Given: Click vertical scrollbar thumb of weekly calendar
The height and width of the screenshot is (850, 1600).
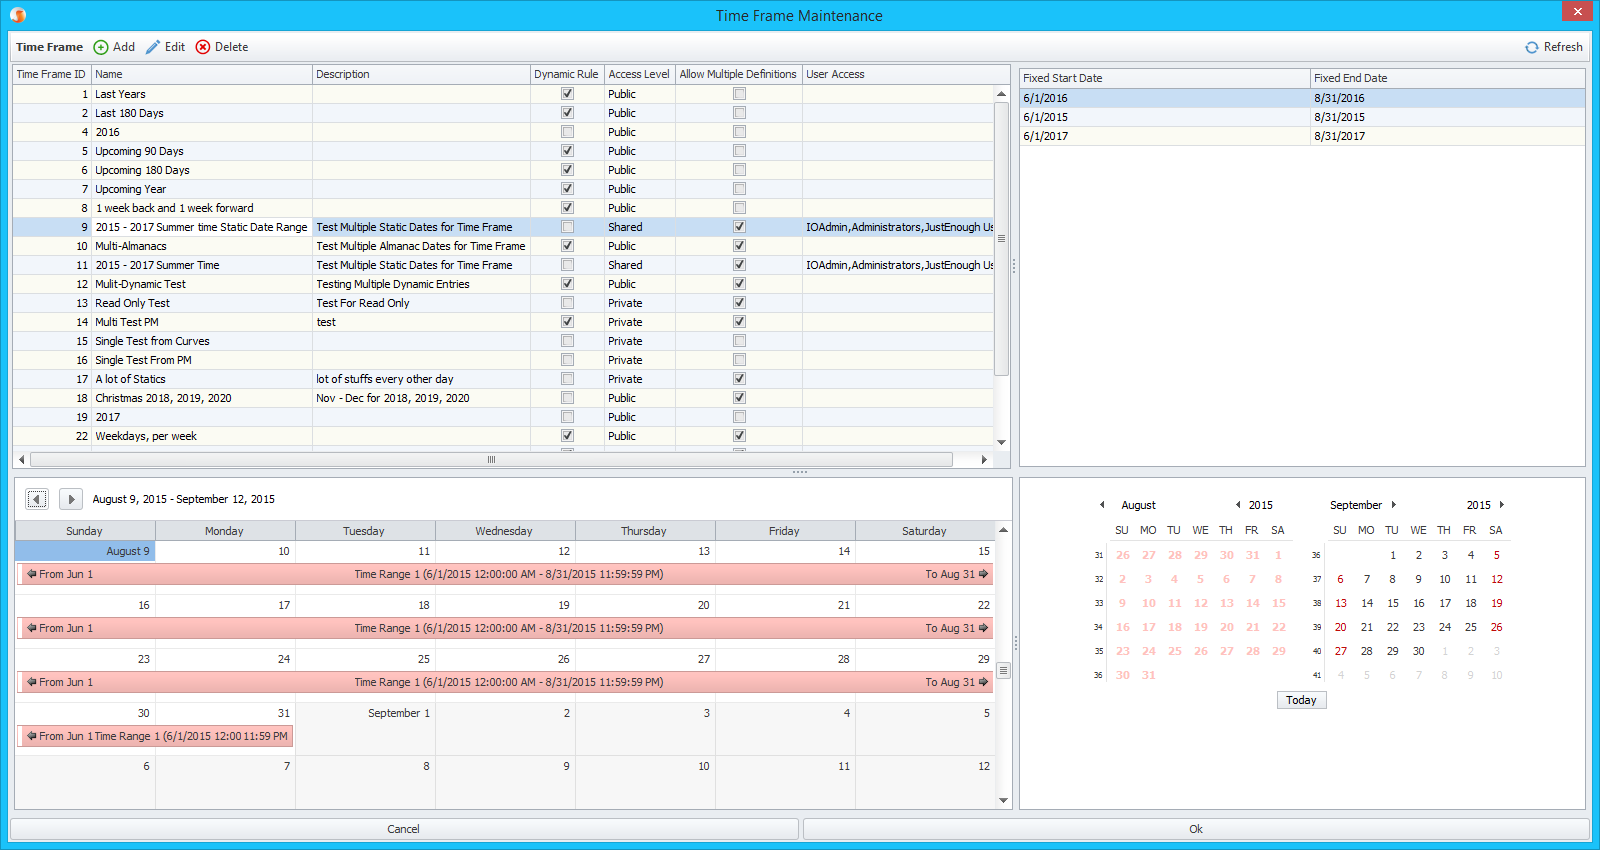Looking at the screenshot, I should click(x=1003, y=671).
